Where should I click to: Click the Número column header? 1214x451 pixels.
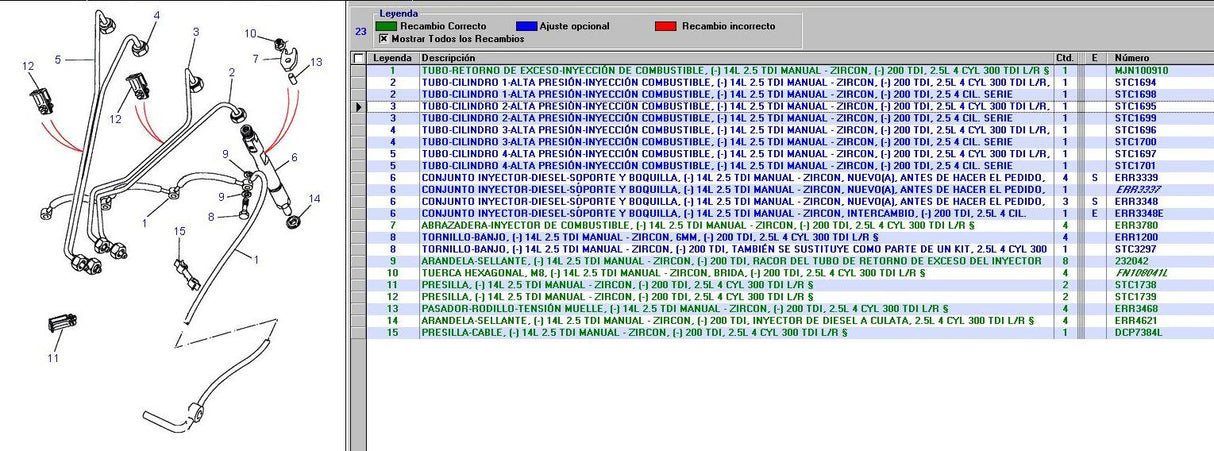click(x=1160, y=58)
